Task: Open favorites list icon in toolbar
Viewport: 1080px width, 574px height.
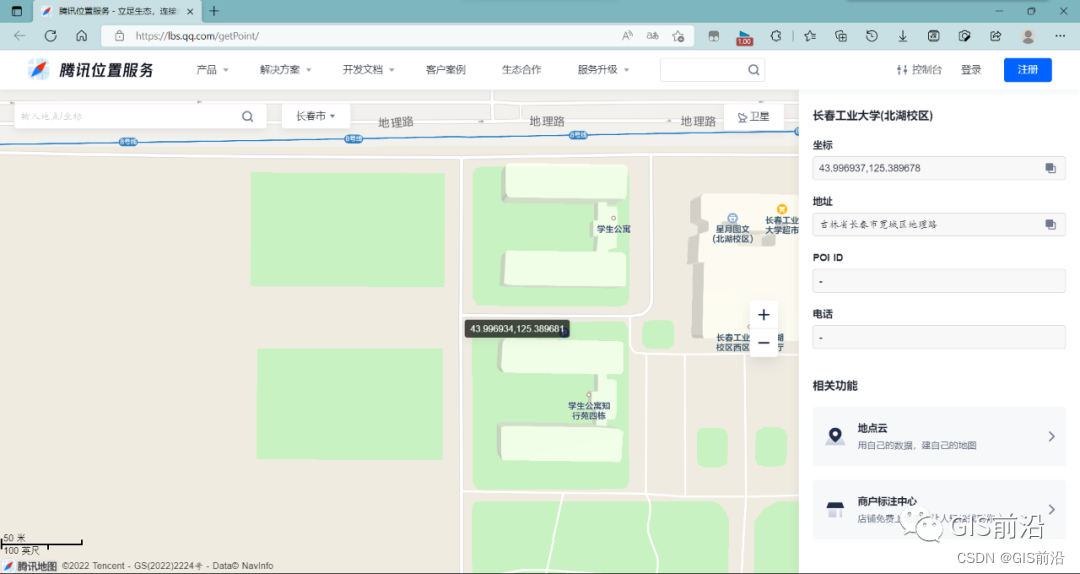Action: (x=810, y=36)
